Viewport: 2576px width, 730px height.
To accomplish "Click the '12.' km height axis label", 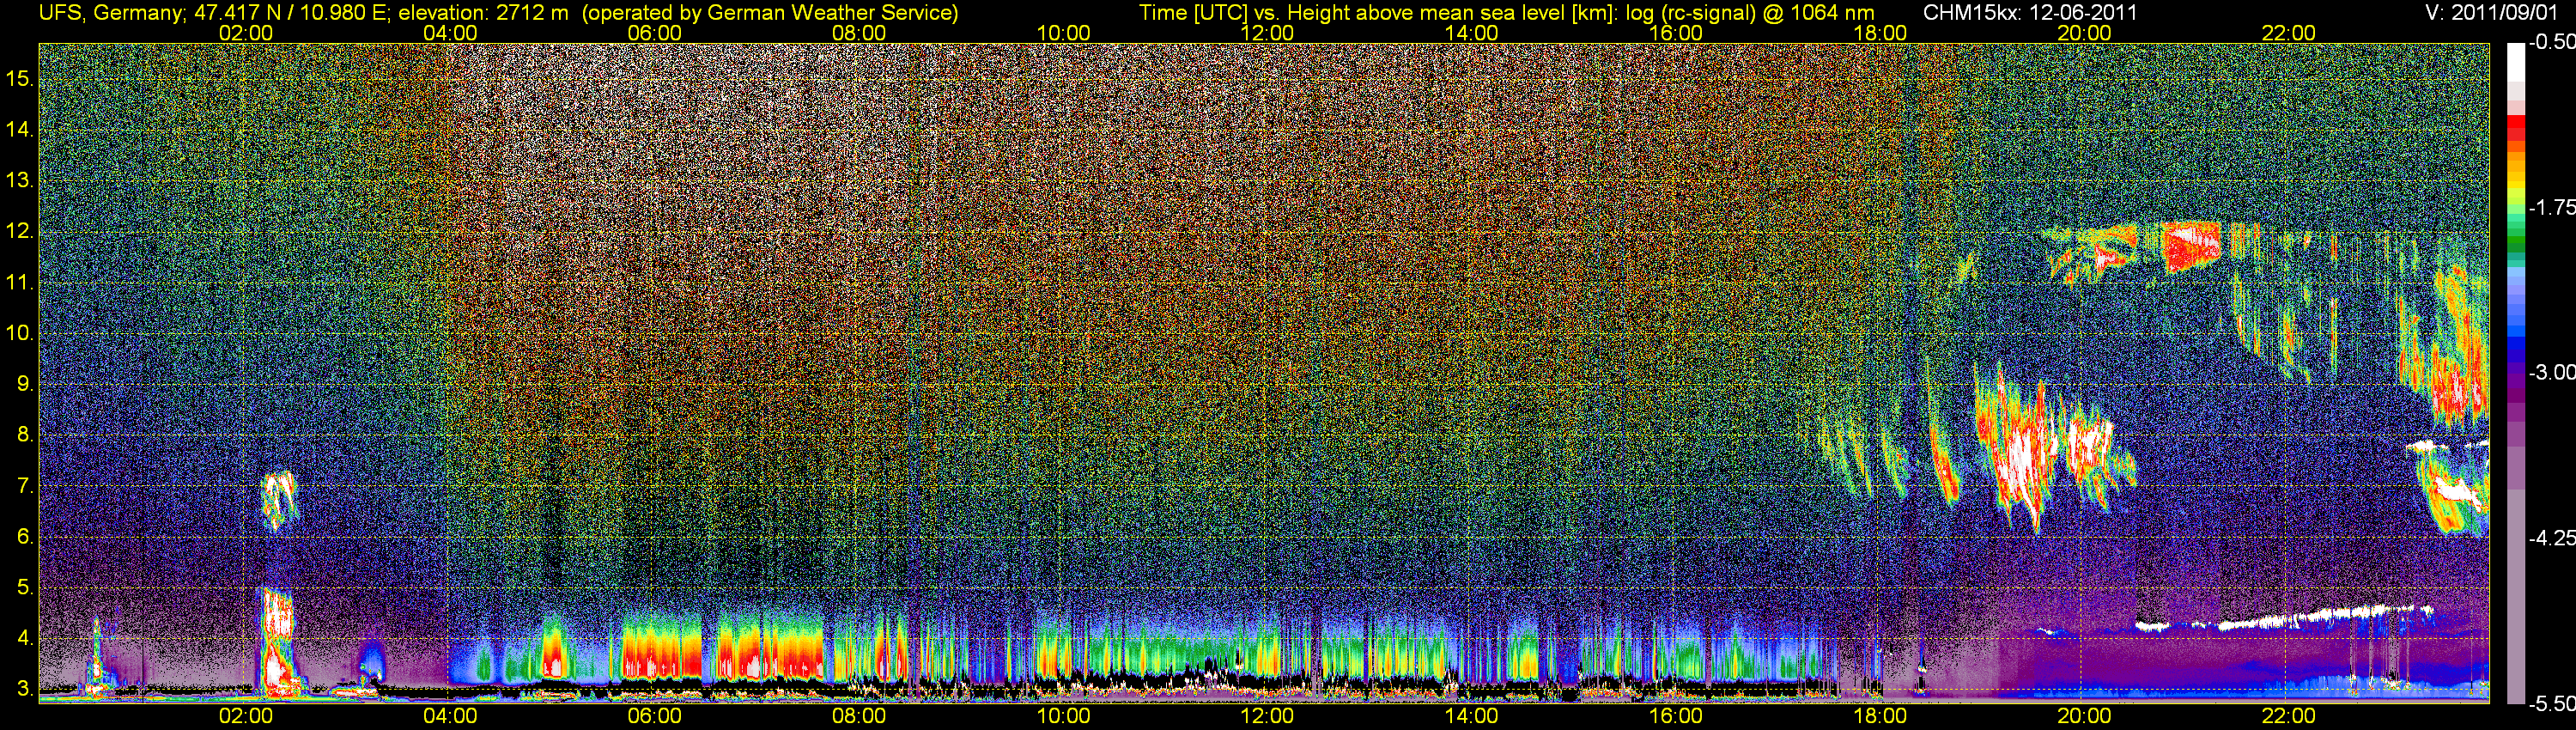I will coord(19,231).
